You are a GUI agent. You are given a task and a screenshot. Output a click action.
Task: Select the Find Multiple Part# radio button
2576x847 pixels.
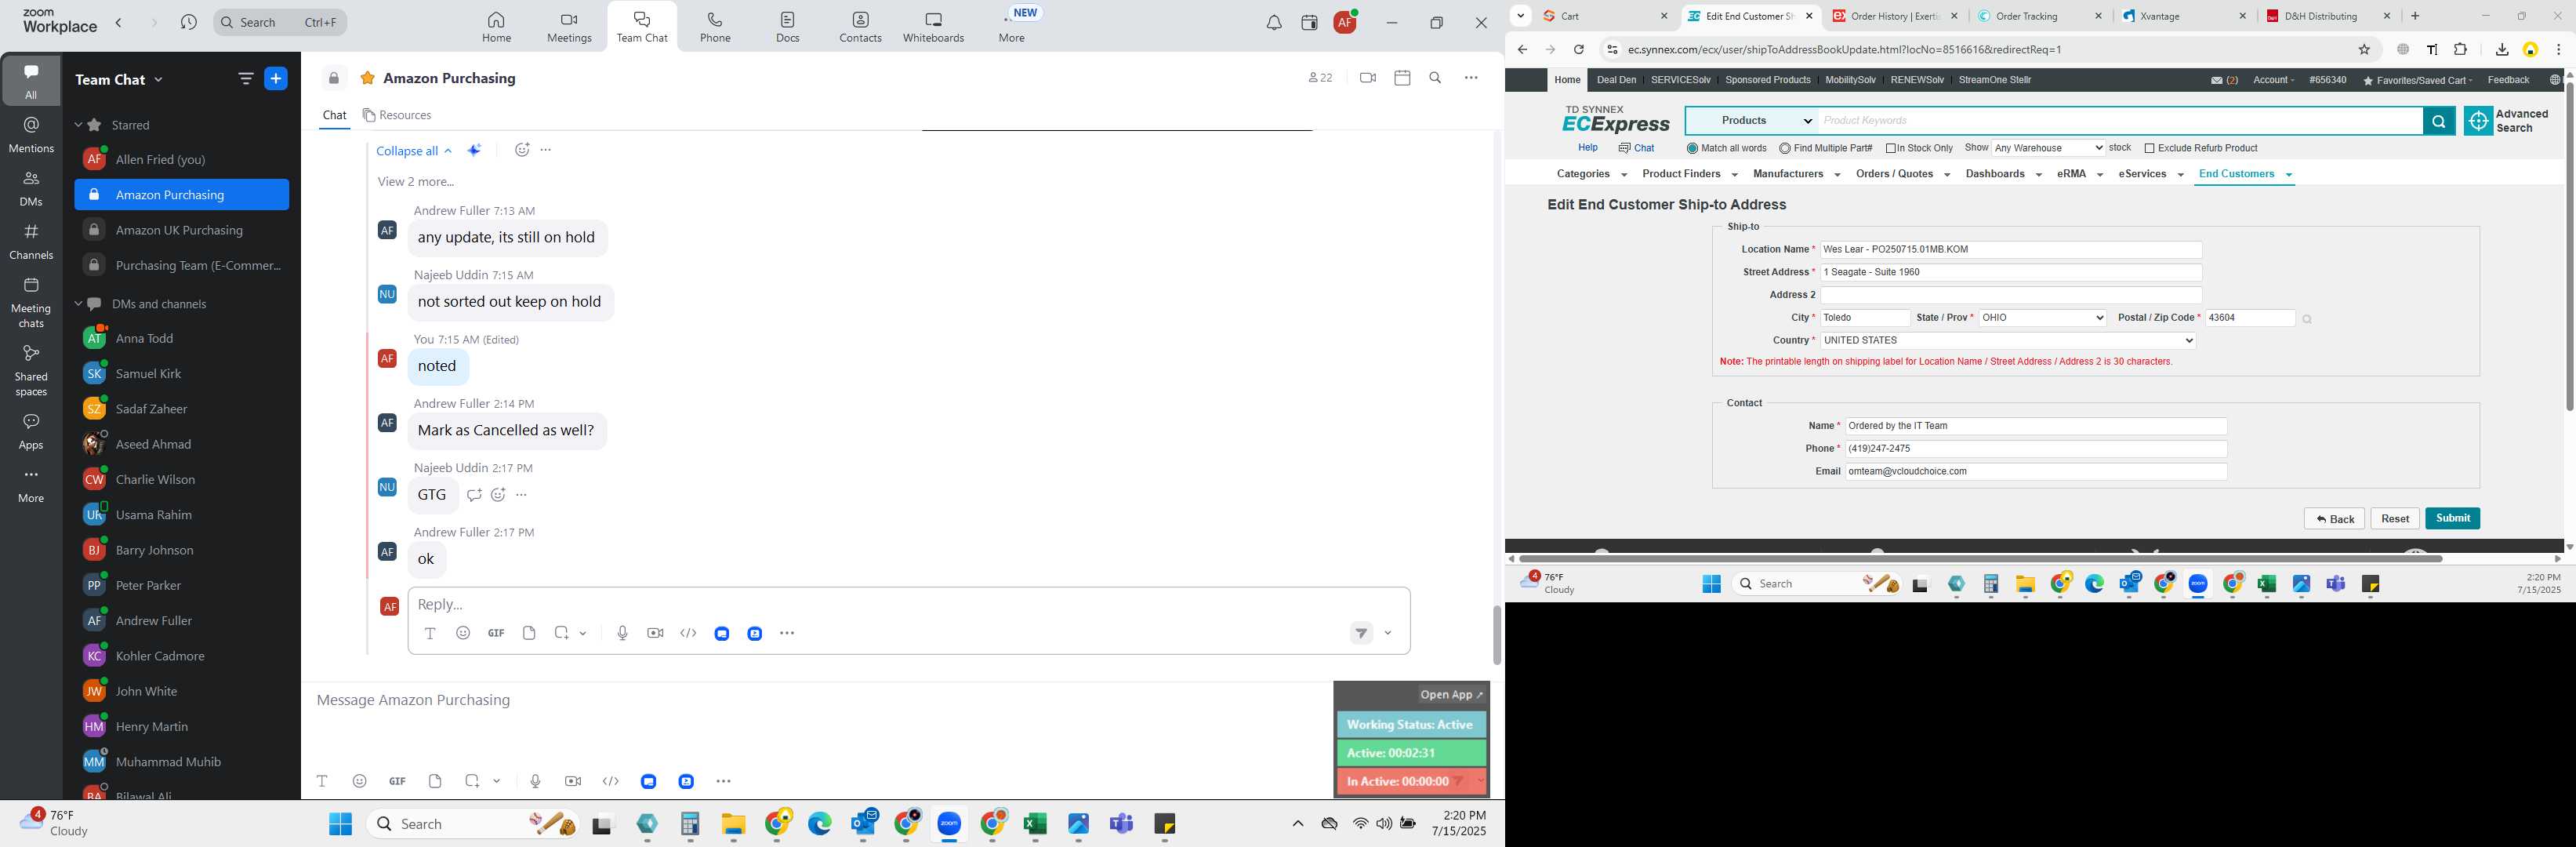(x=1785, y=148)
